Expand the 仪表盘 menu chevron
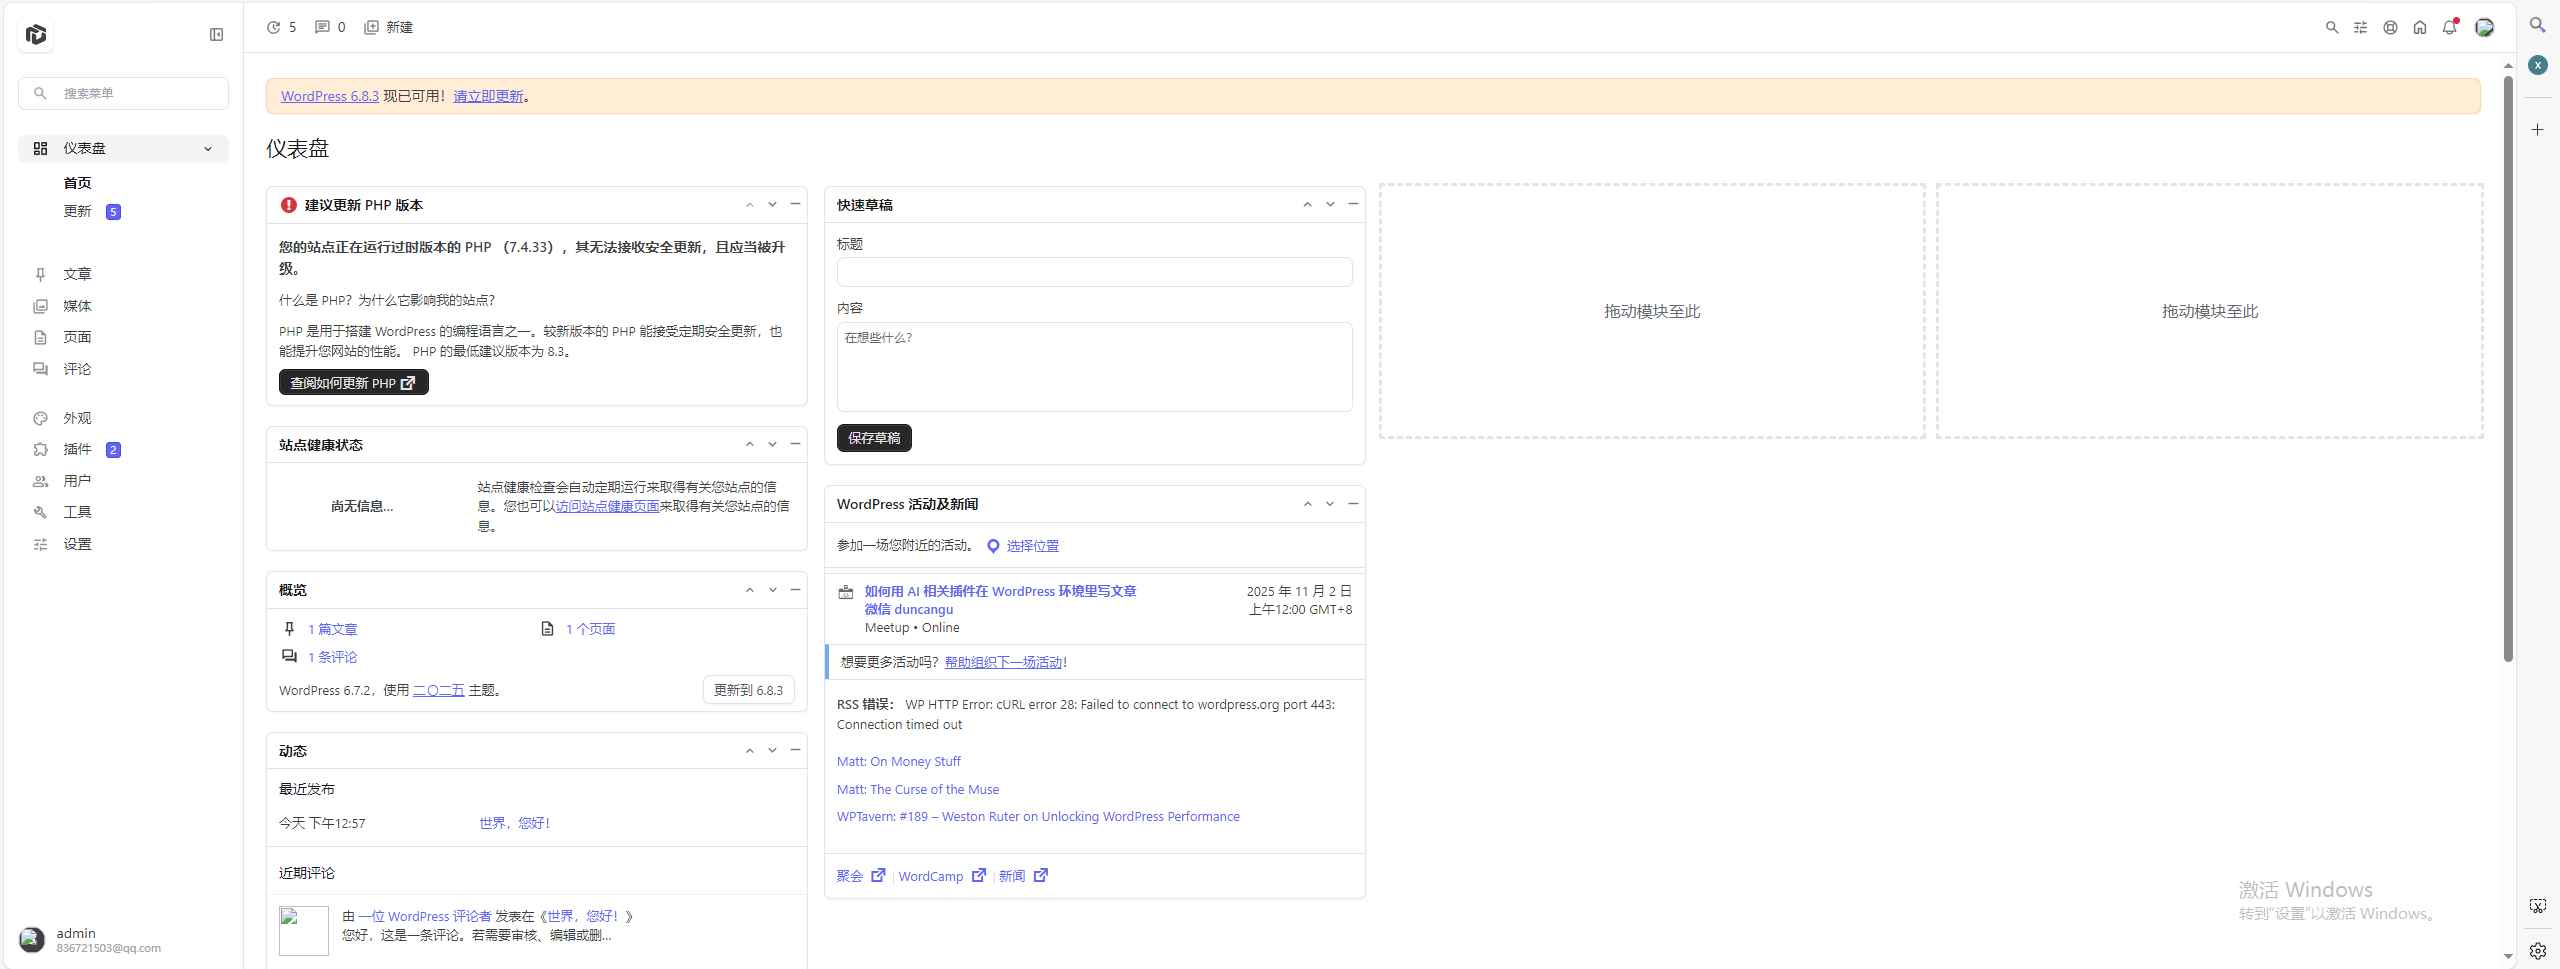Viewport: 2560px width, 969px height. [x=208, y=148]
